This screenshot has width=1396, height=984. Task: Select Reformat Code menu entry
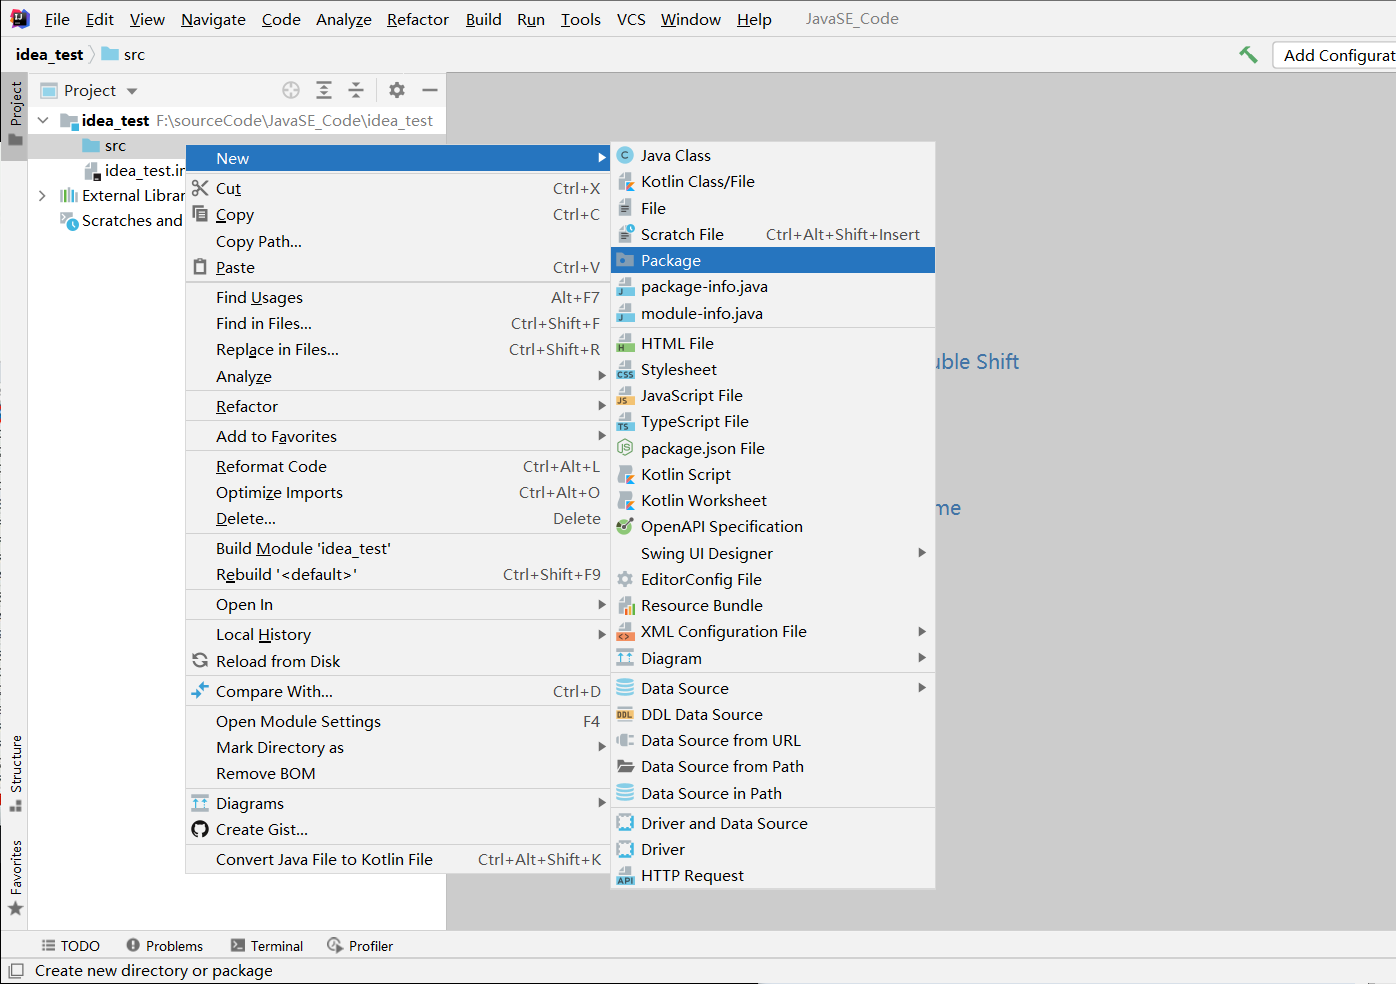point(398,466)
